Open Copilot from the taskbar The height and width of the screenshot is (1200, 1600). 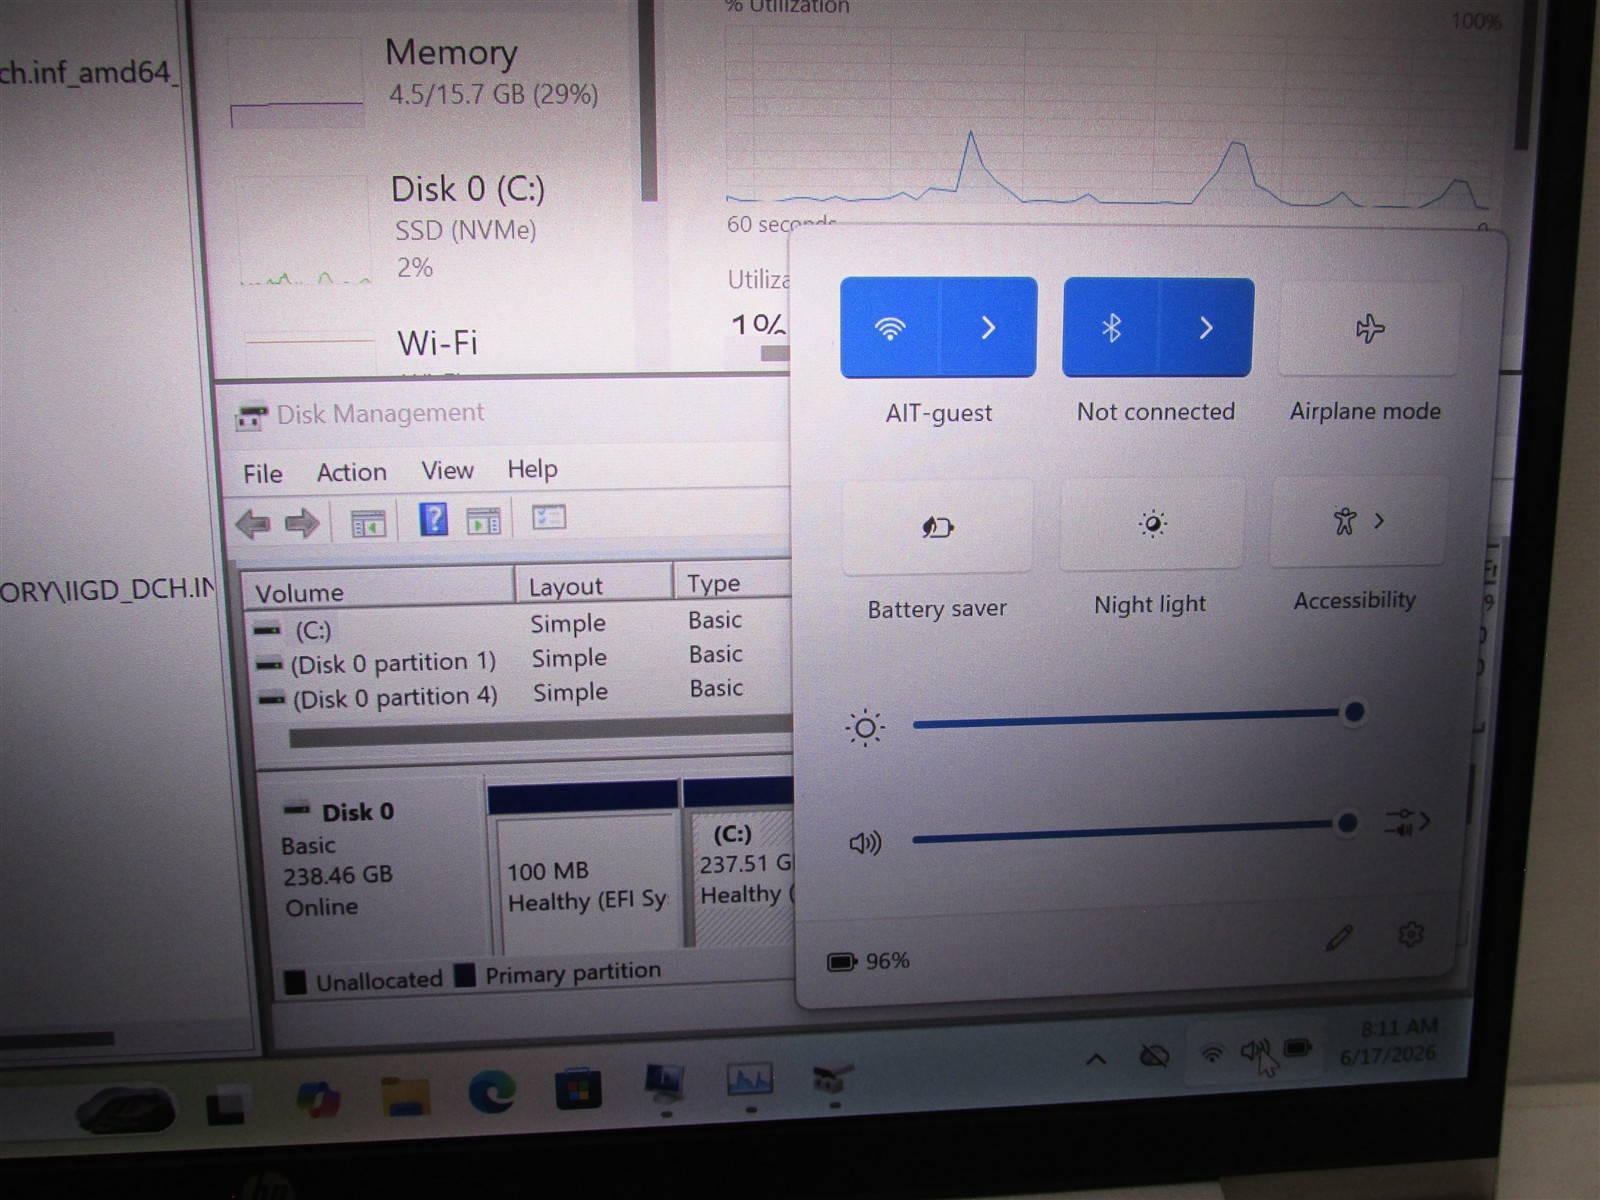(318, 1098)
